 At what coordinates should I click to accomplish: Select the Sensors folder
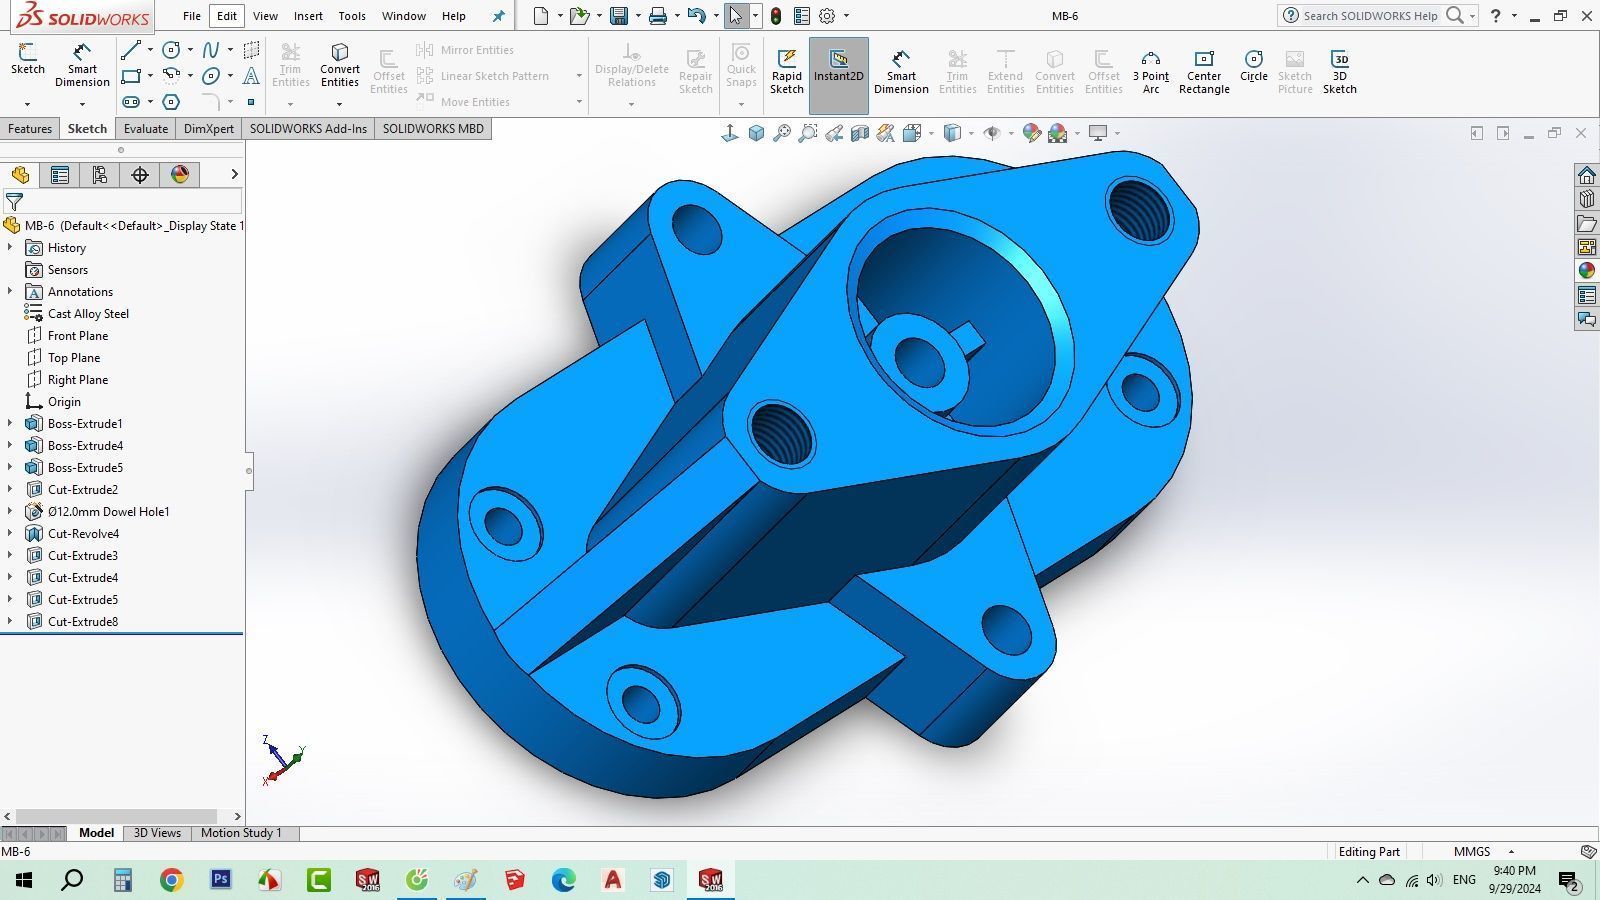68,269
